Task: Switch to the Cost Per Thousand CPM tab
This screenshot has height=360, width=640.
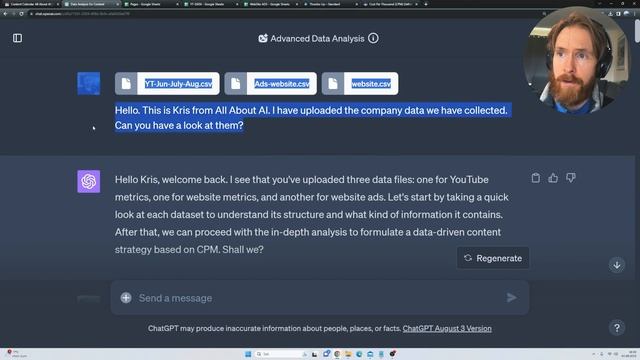Action: 390,4
